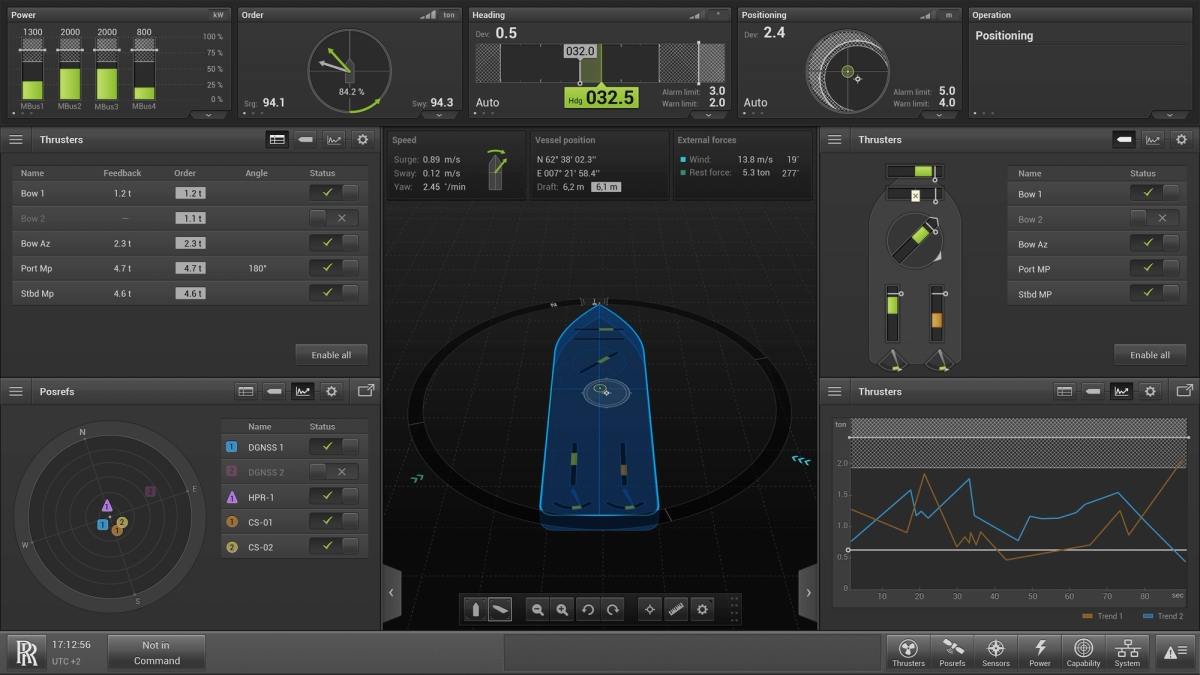Open top-right Thrusters panel hamburger menu
The height and width of the screenshot is (675, 1200).
835,140
